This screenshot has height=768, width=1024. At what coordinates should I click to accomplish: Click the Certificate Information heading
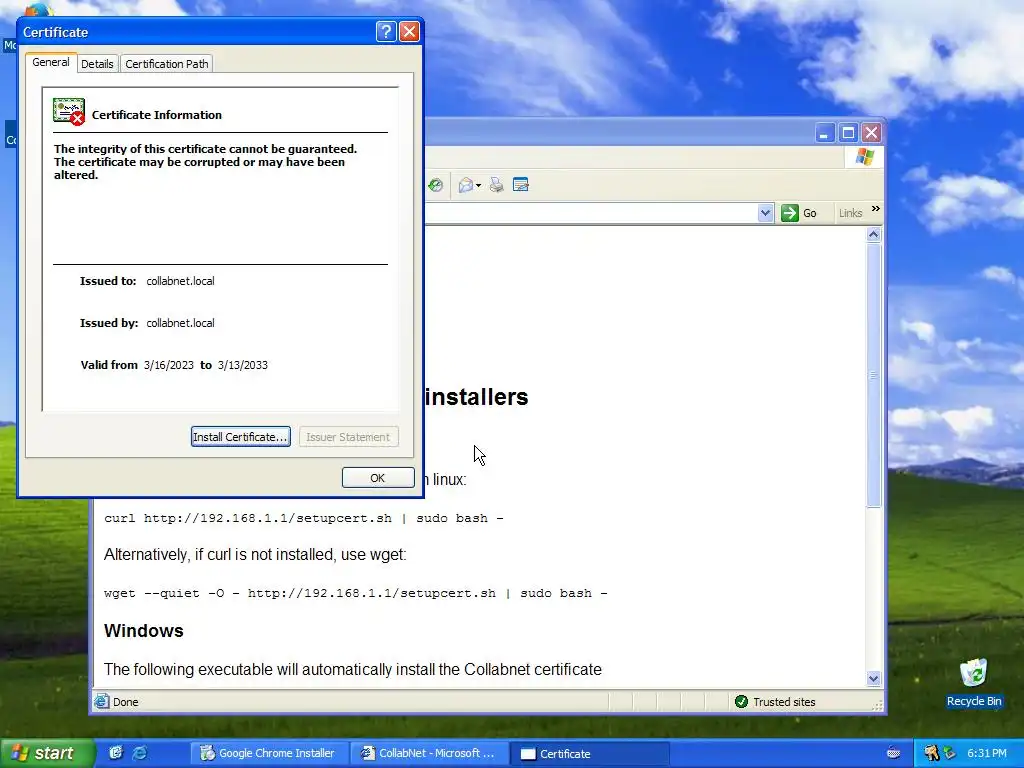point(157,115)
